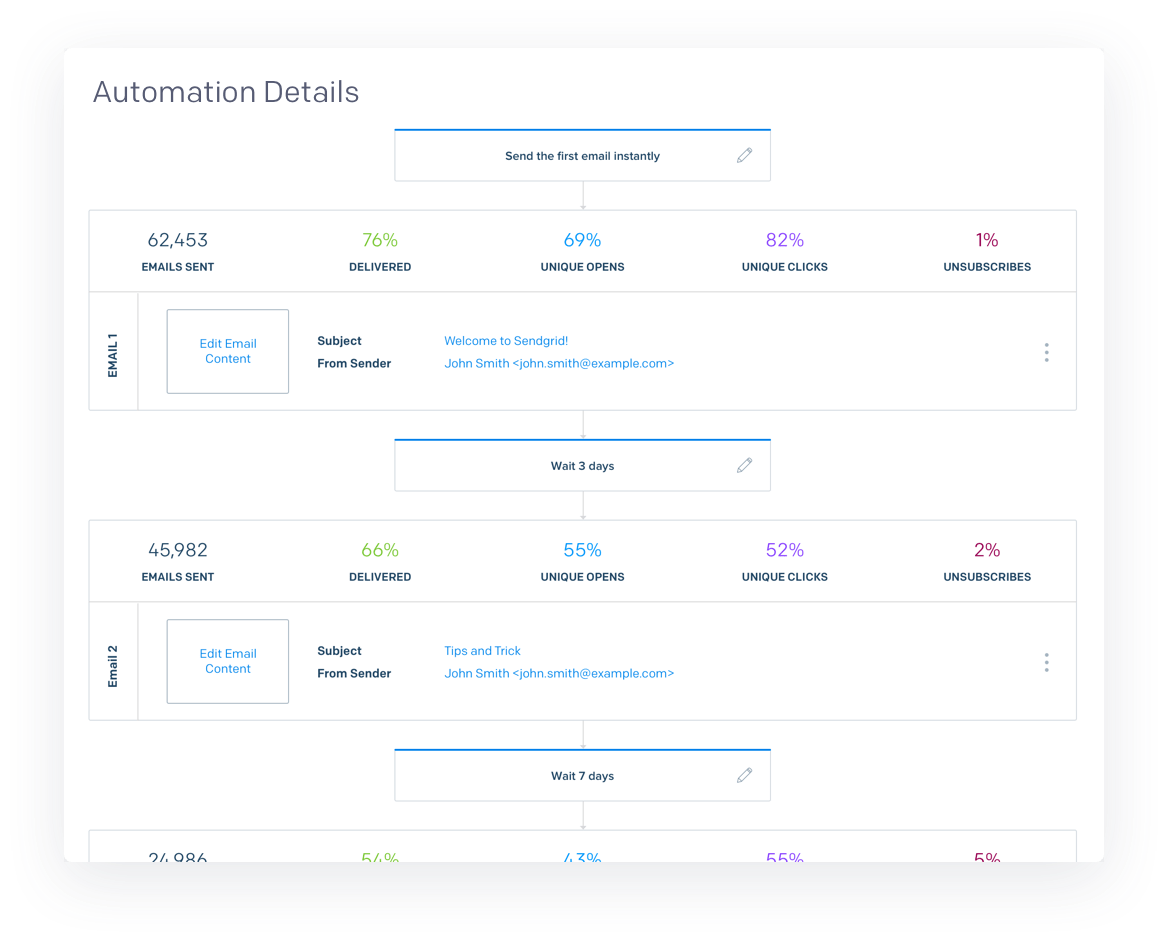Click the pencil icon on 'Wait 3 days'
Image resolution: width=1168 pixels, height=942 pixels.
click(x=744, y=465)
